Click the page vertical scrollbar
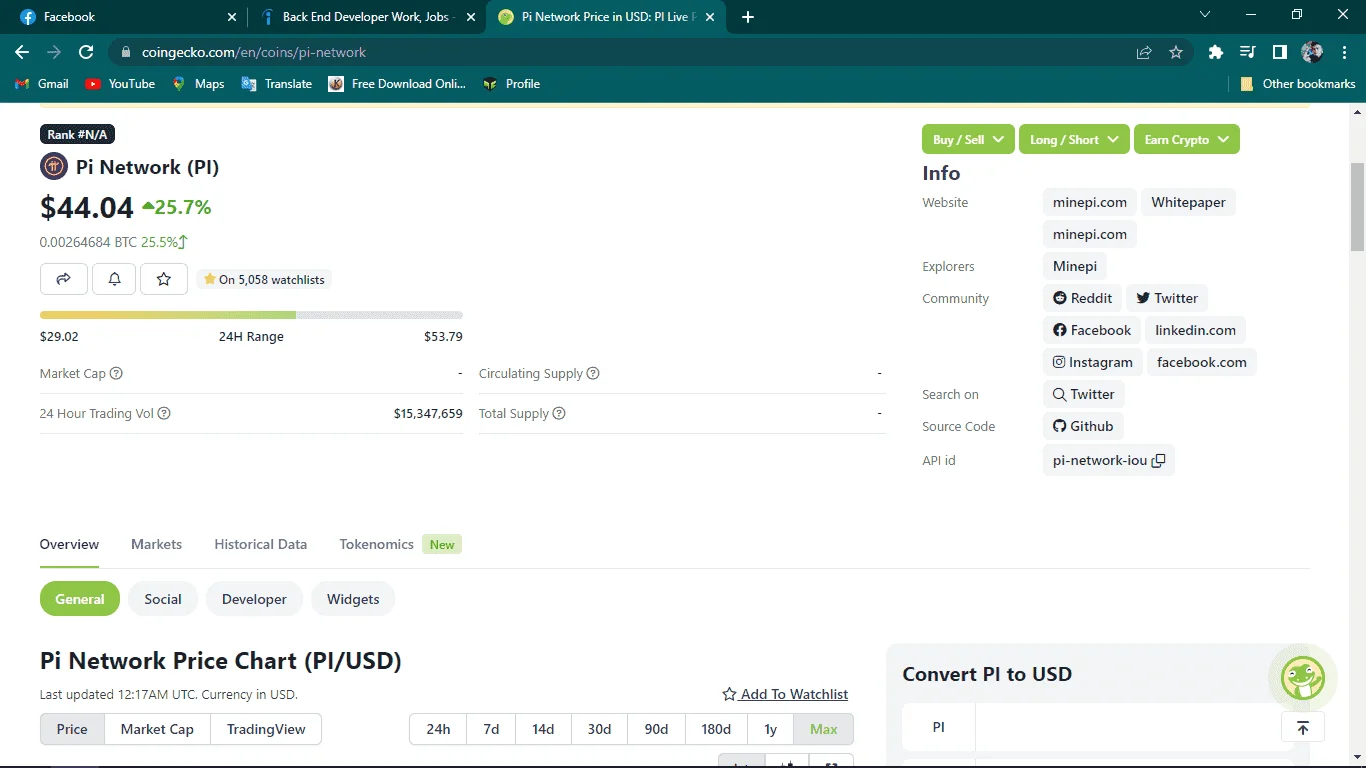This screenshot has height=768, width=1366. tap(1357, 205)
